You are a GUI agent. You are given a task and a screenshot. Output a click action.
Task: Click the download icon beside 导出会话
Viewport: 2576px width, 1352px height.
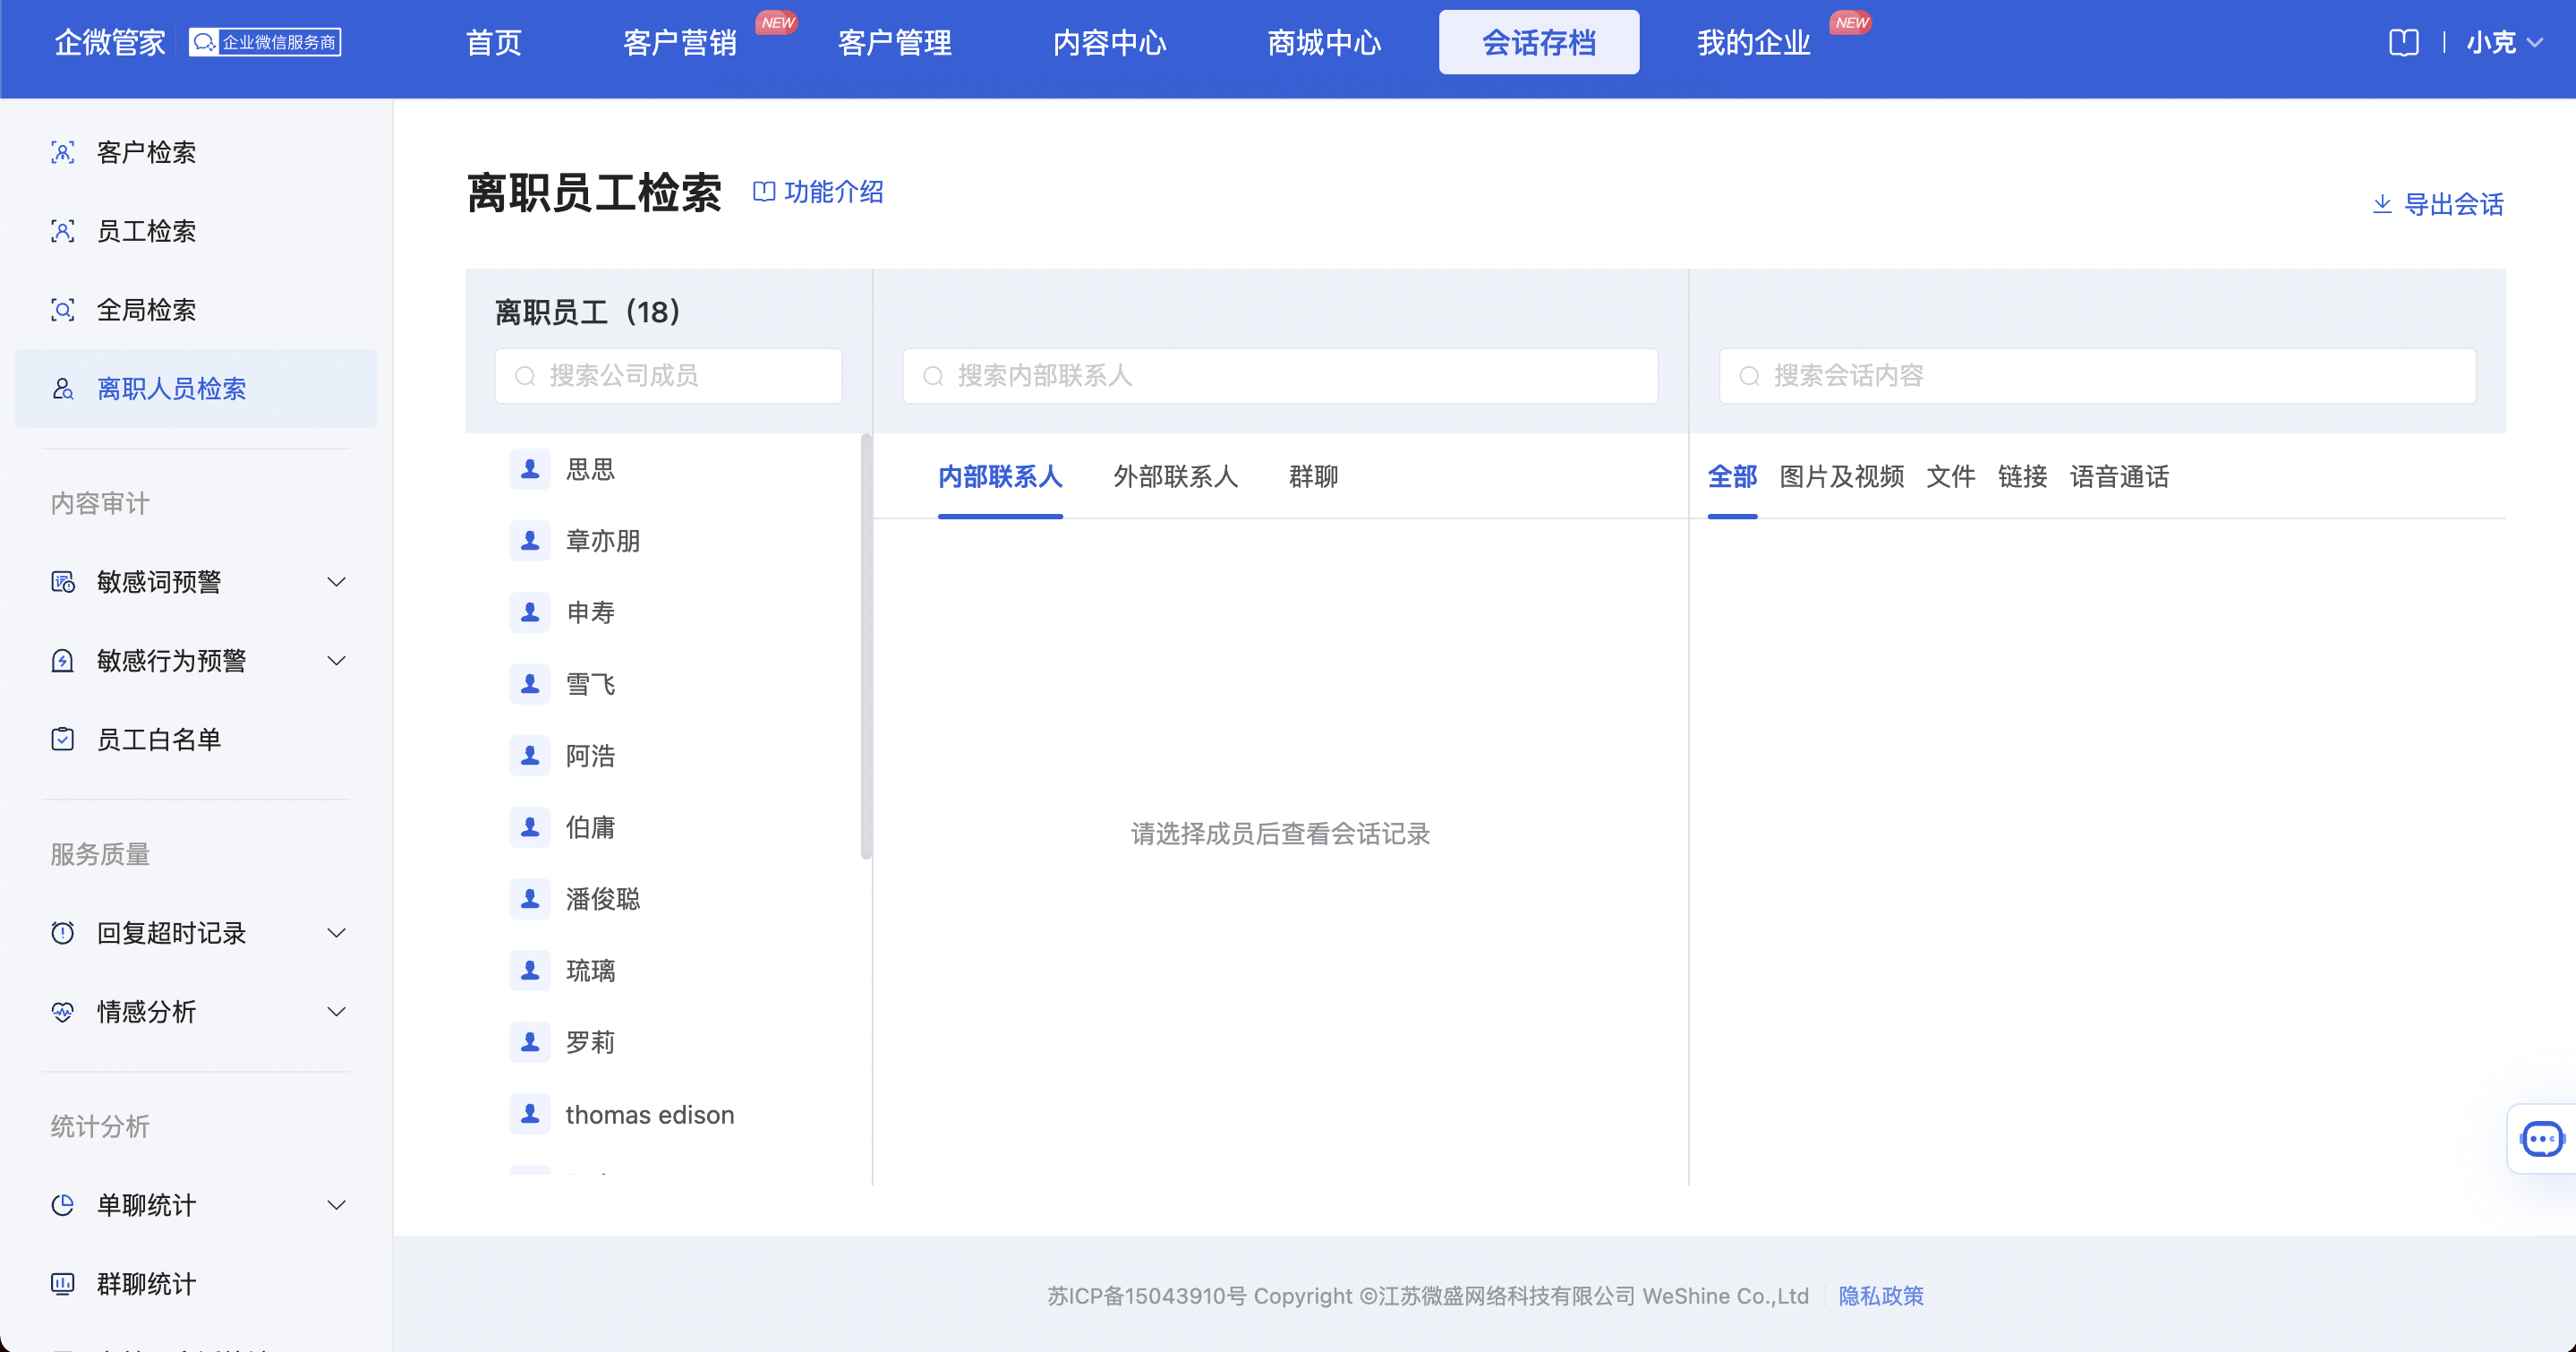click(2383, 204)
